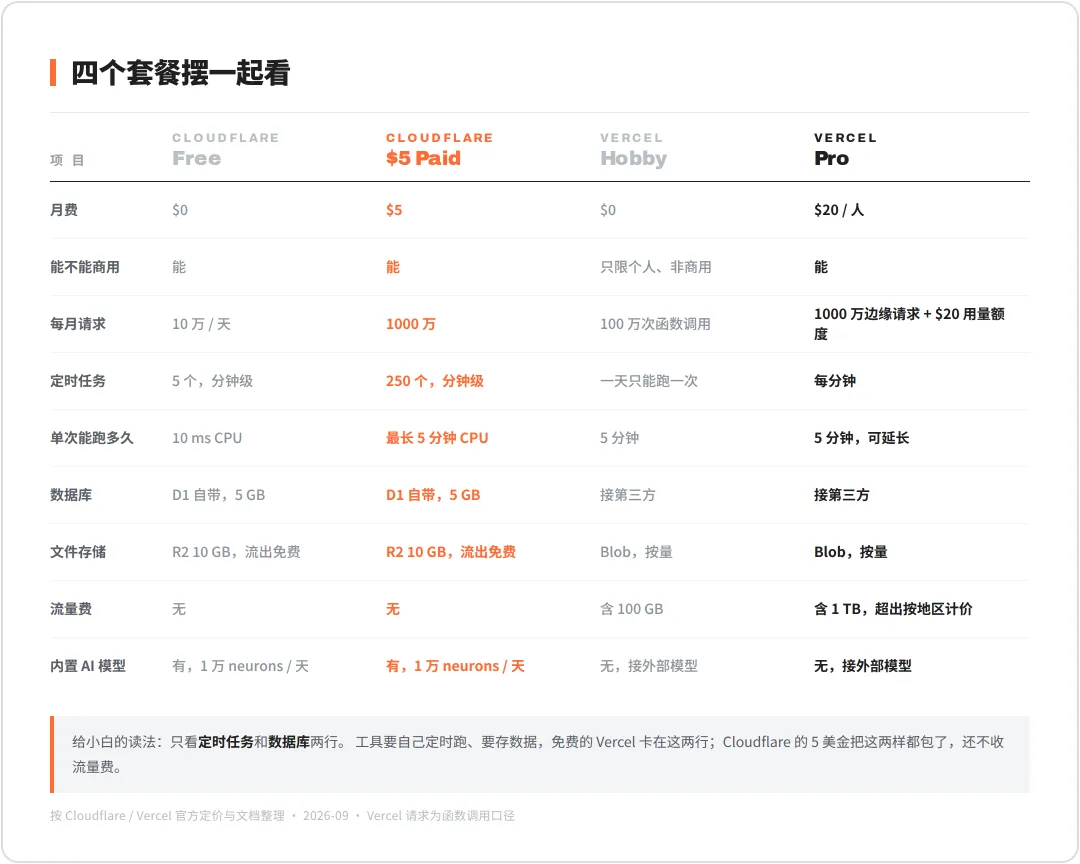Click the 10 ms CPU cell
This screenshot has height=864, width=1080.
(207, 438)
